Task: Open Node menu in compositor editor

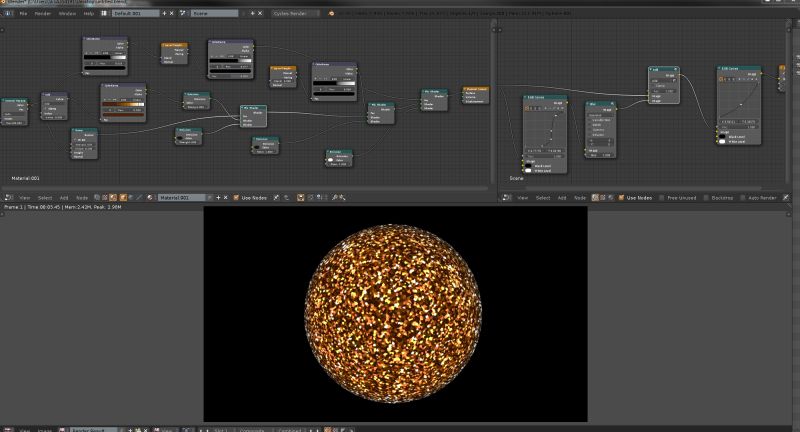Action: tap(580, 197)
